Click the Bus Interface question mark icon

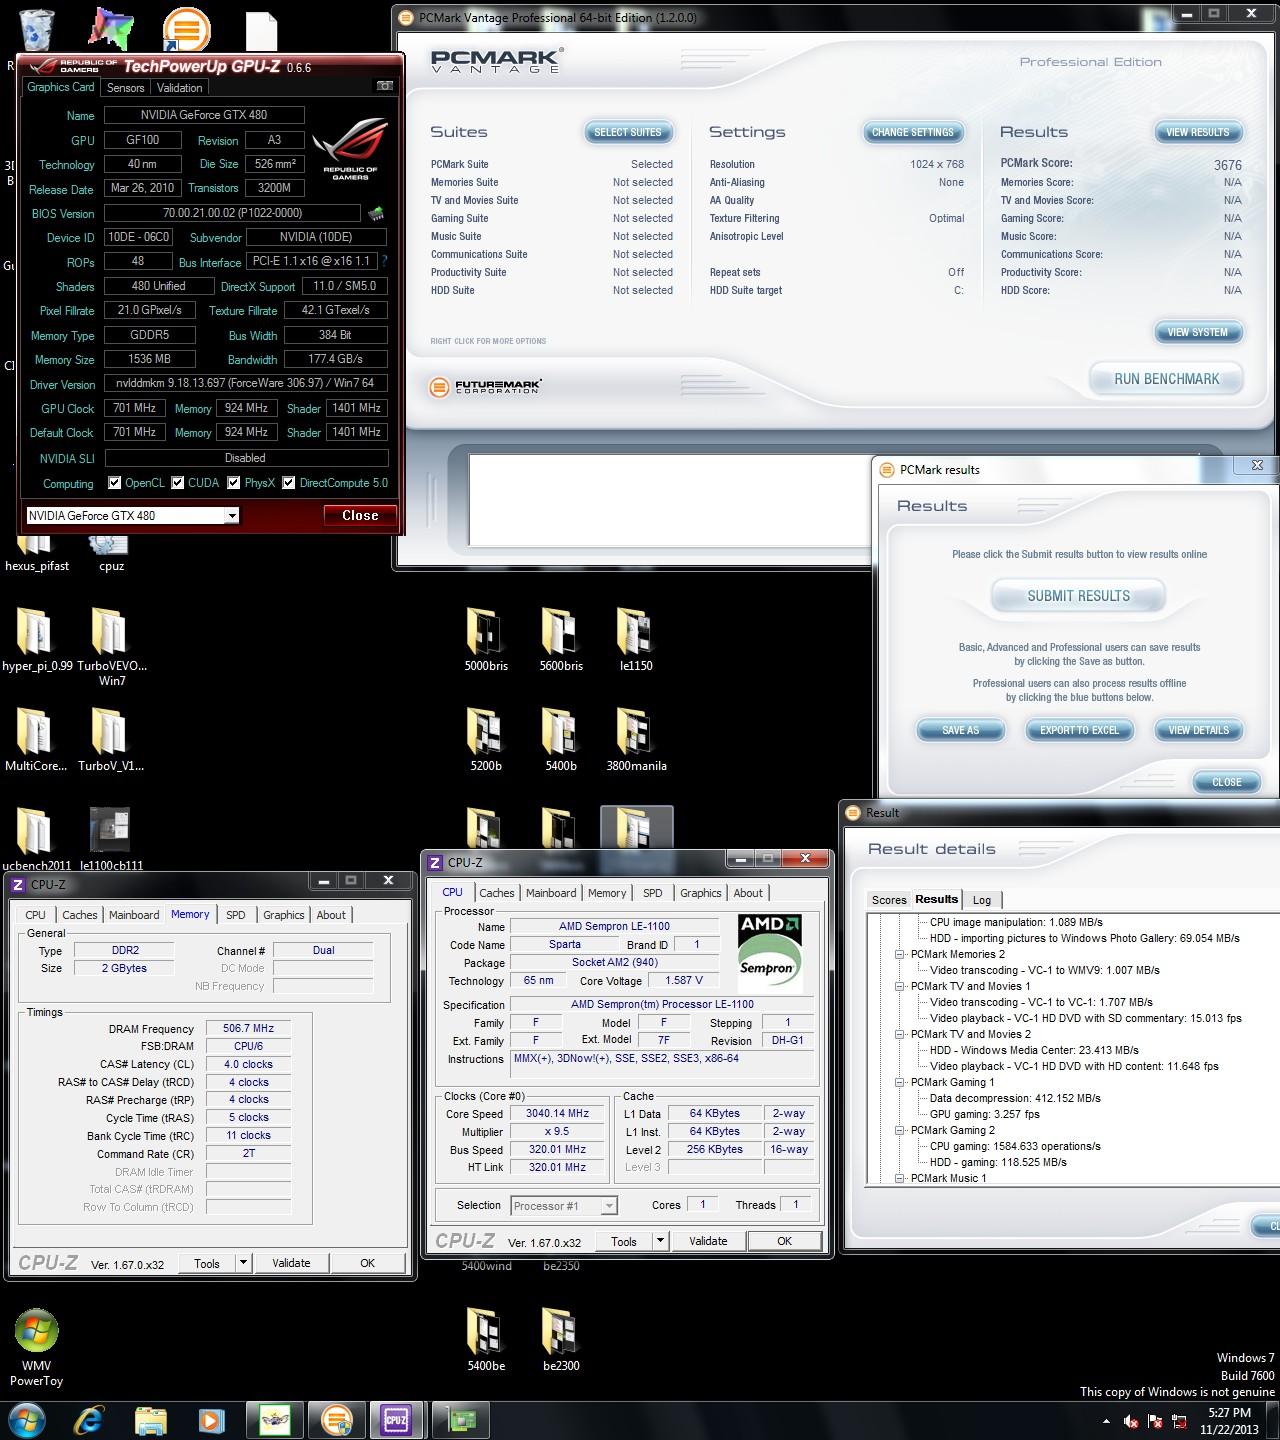tap(384, 262)
